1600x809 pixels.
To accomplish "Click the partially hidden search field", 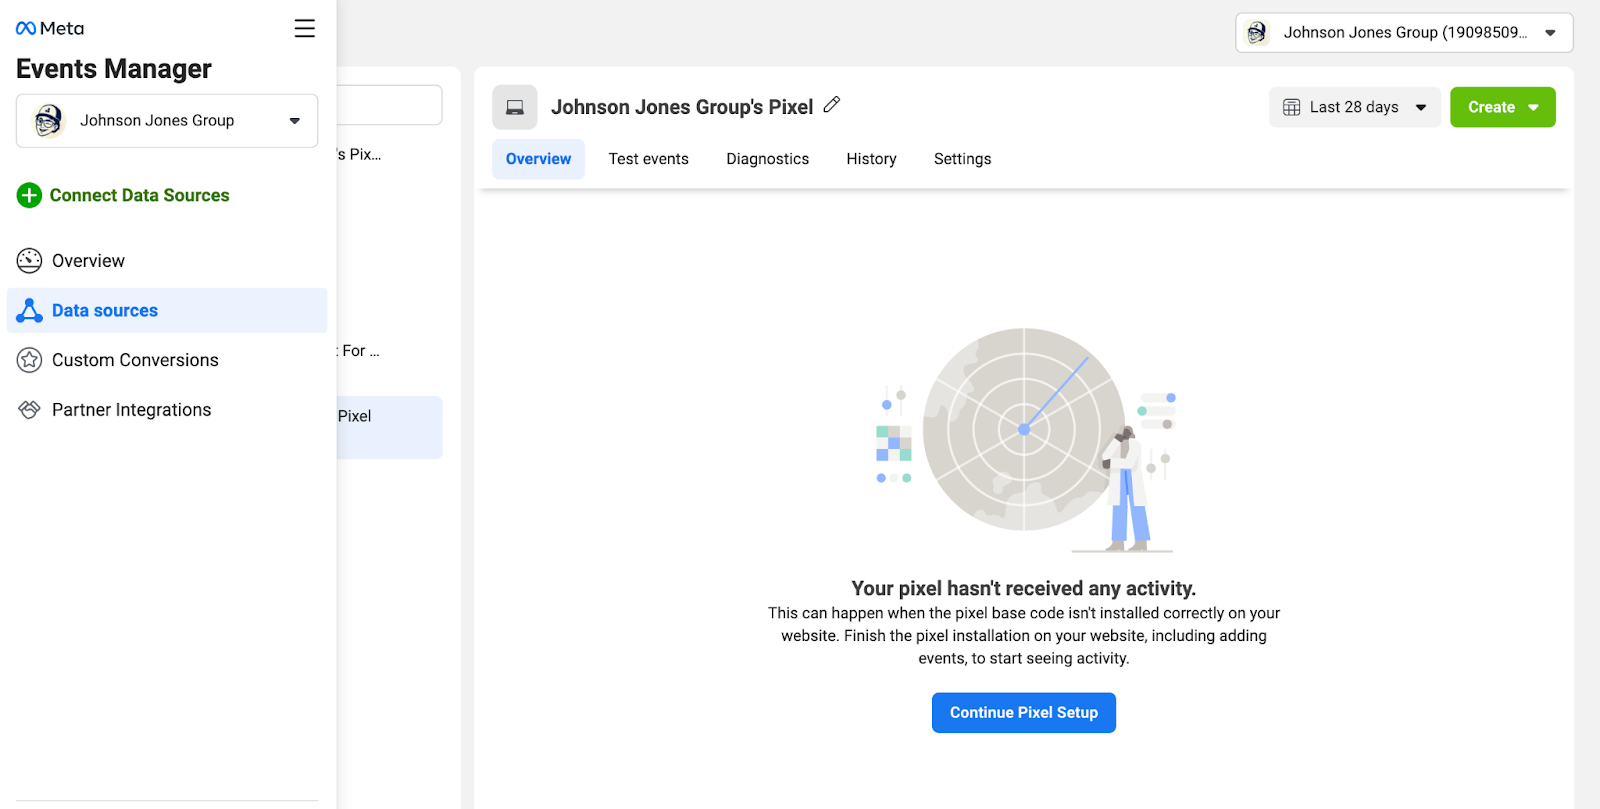I will (x=390, y=105).
